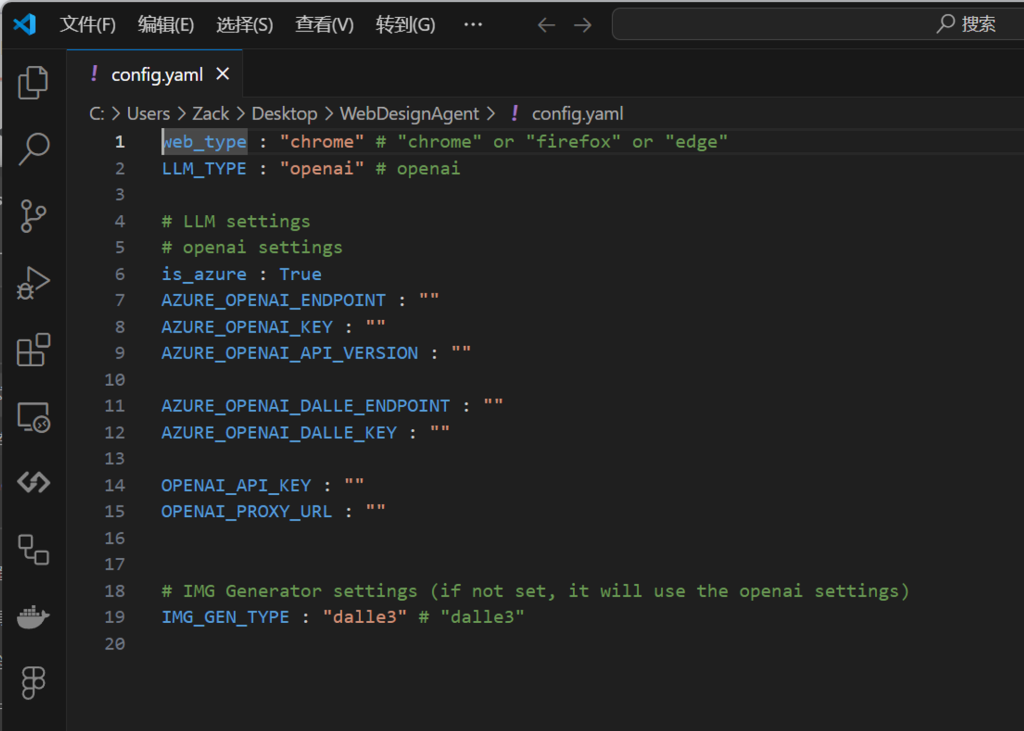Open the Figma extension icon

[33, 683]
